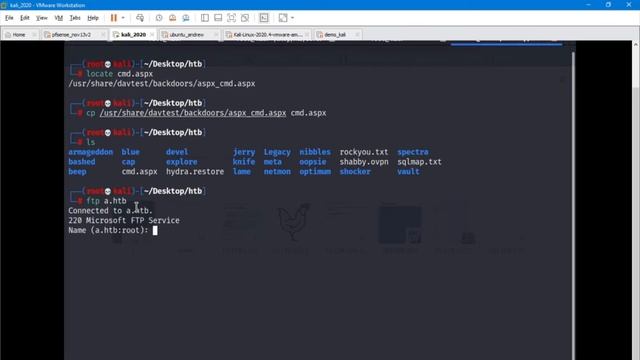Click the 'Legacy' directory name
This screenshot has width=640, height=360.
pyautogui.click(x=277, y=152)
